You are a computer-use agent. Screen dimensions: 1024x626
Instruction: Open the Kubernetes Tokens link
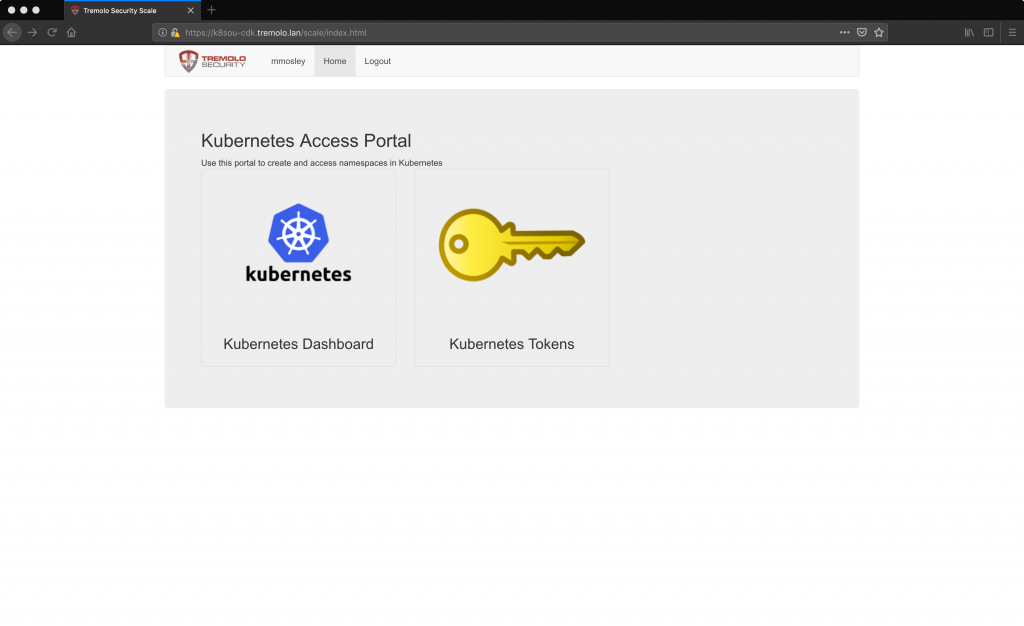click(x=511, y=344)
